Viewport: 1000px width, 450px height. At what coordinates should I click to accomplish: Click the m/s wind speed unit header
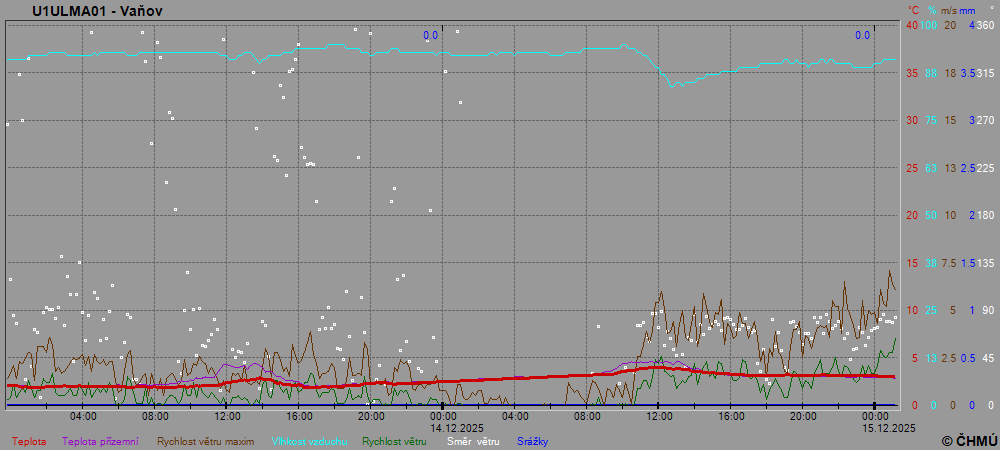click(x=949, y=10)
